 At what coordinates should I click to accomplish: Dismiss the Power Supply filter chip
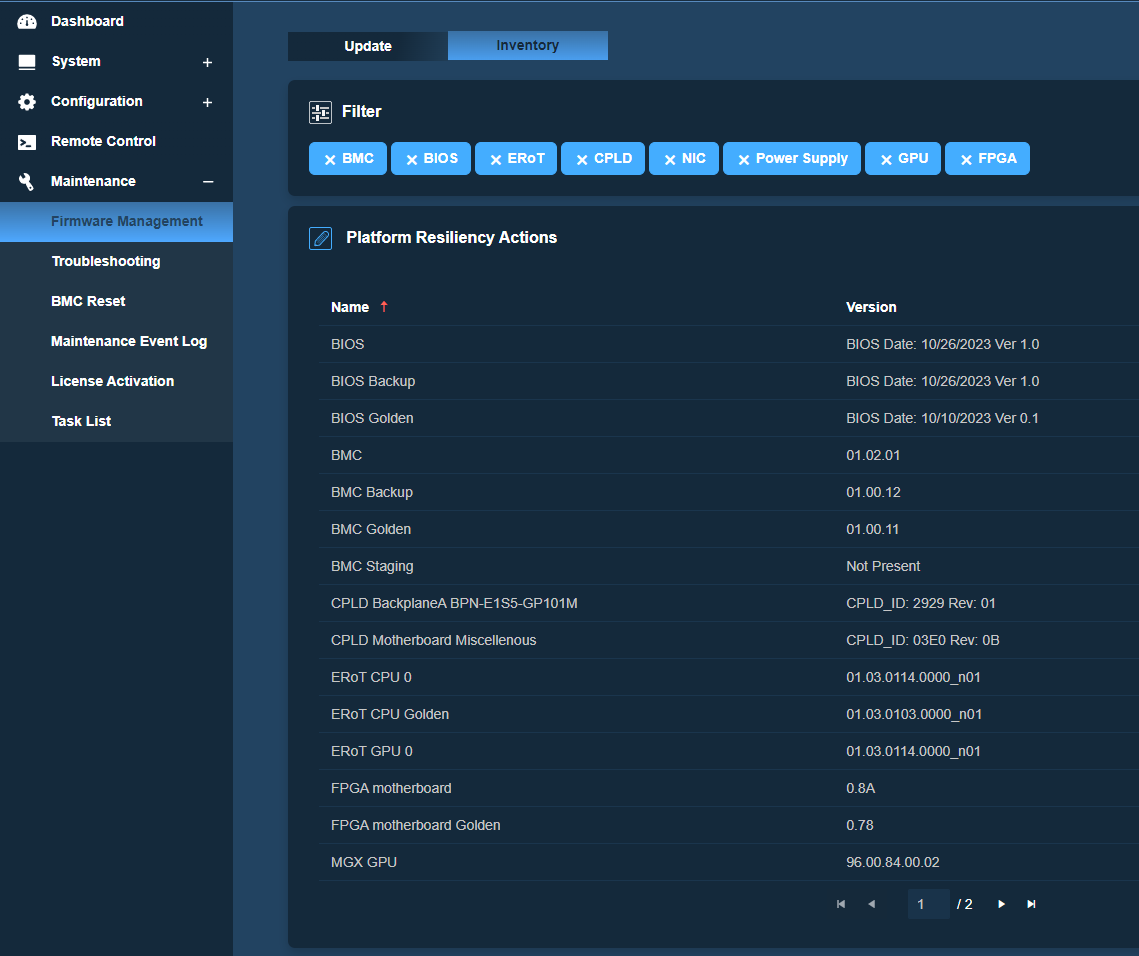742,158
